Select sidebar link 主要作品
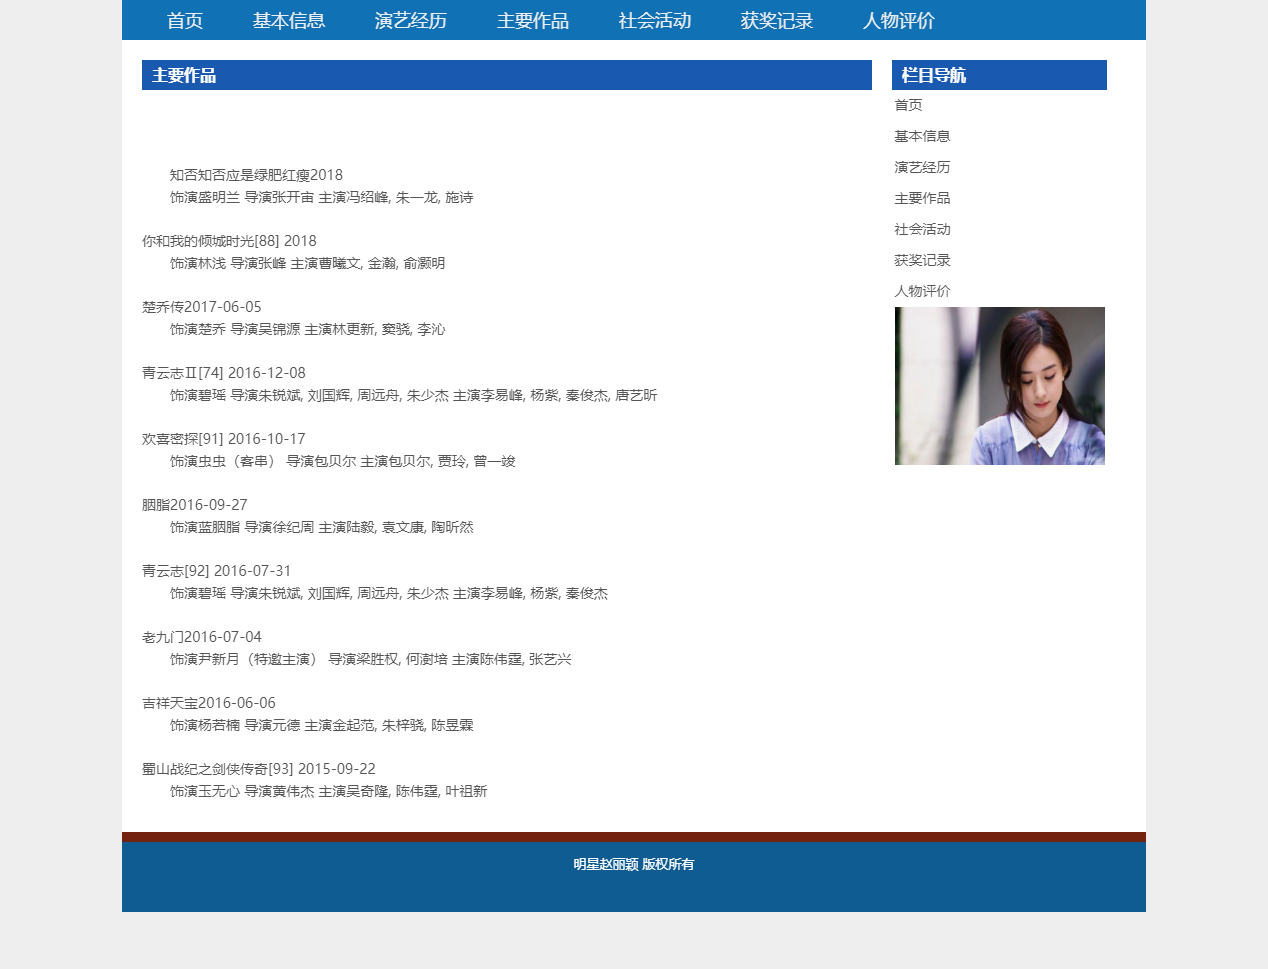The image size is (1268, 969). (922, 198)
